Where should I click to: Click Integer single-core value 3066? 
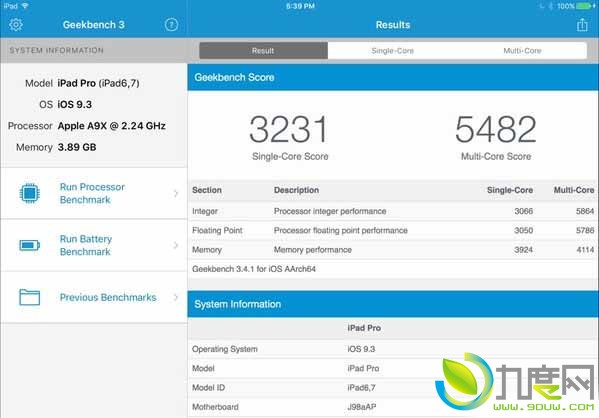pos(523,211)
